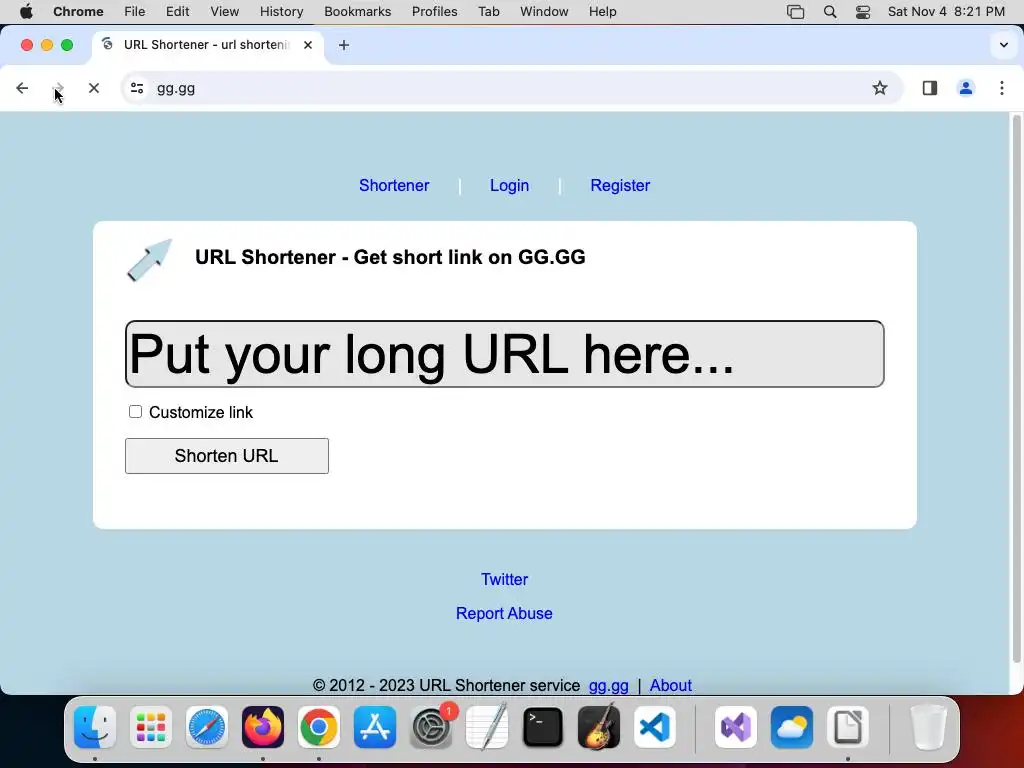Open the Profiles menu

tap(434, 12)
